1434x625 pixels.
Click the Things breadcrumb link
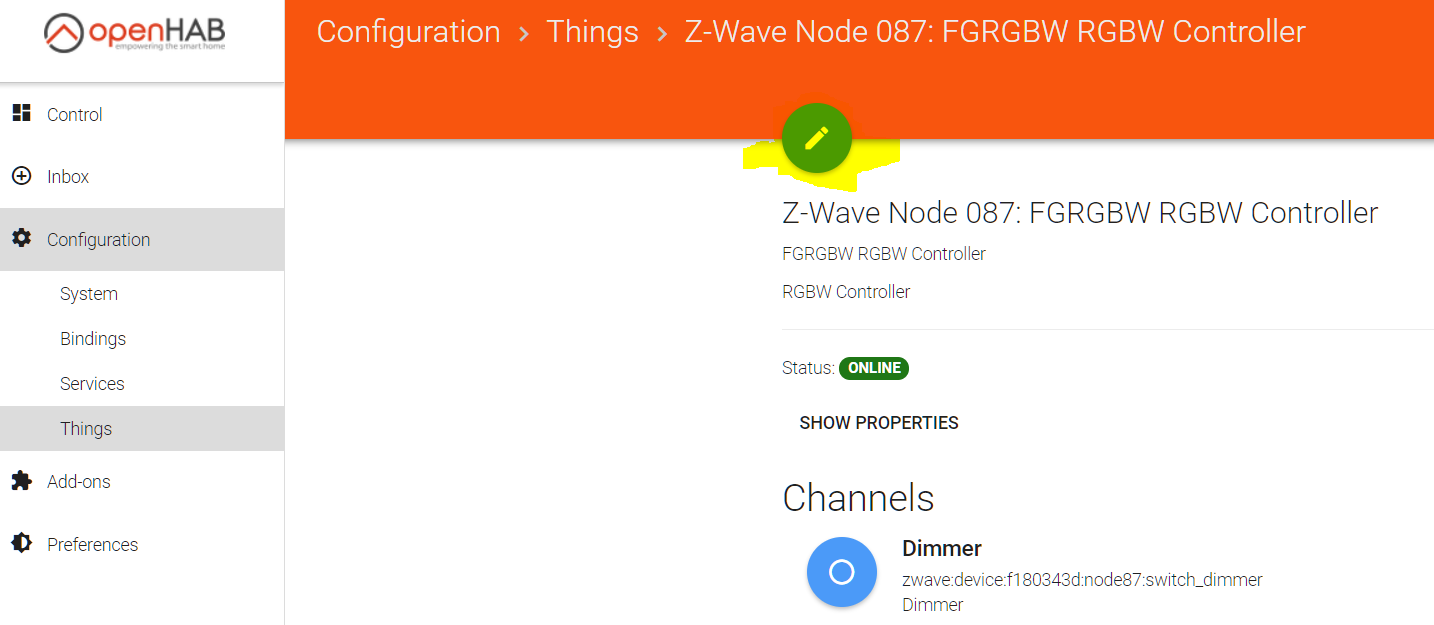pyautogui.click(x=592, y=32)
